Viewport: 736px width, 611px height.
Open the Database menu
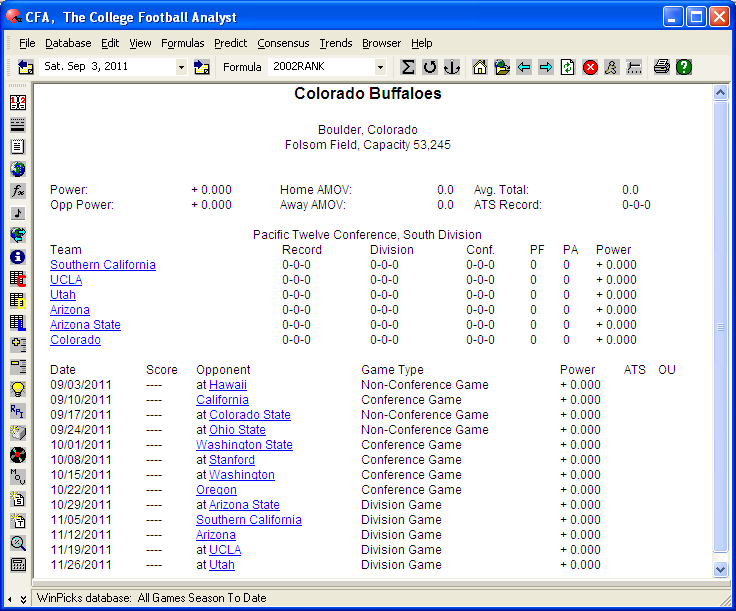coord(68,43)
